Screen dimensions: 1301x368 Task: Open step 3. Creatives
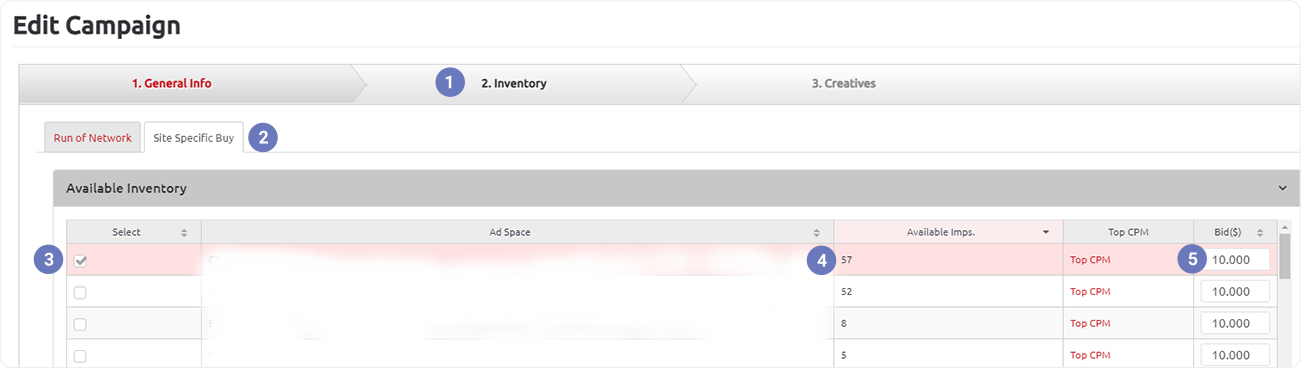(x=843, y=84)
